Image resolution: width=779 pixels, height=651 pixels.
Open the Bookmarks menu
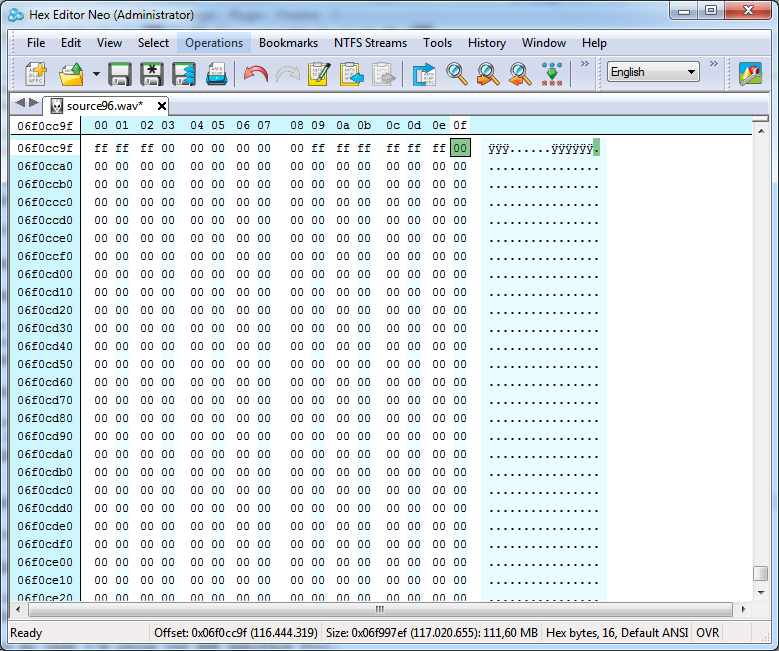click(x=288, y=43)
